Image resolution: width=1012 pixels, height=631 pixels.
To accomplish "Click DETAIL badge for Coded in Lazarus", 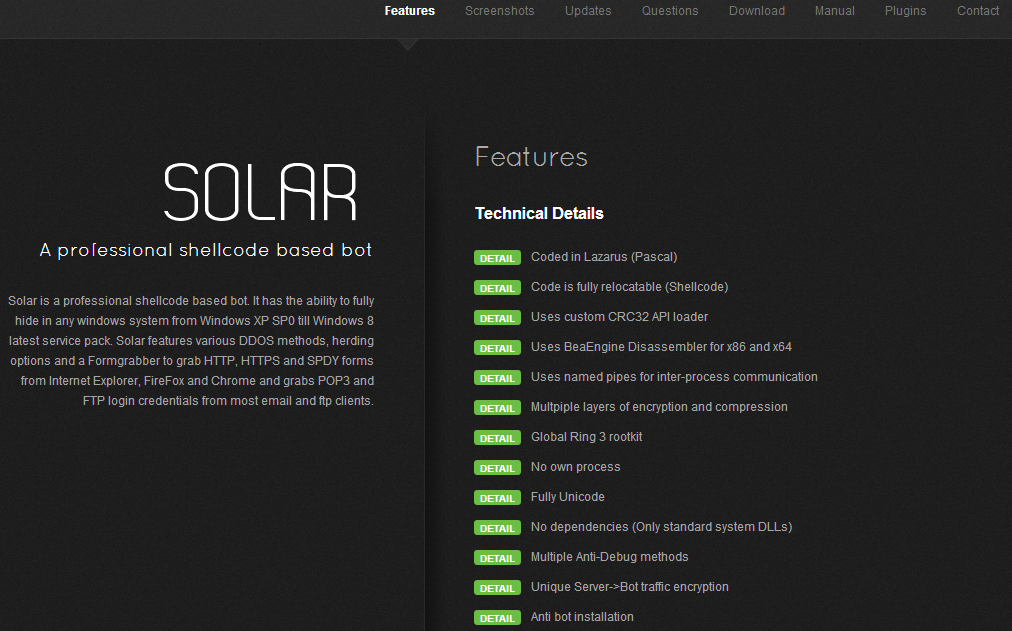I will [497, 258].
